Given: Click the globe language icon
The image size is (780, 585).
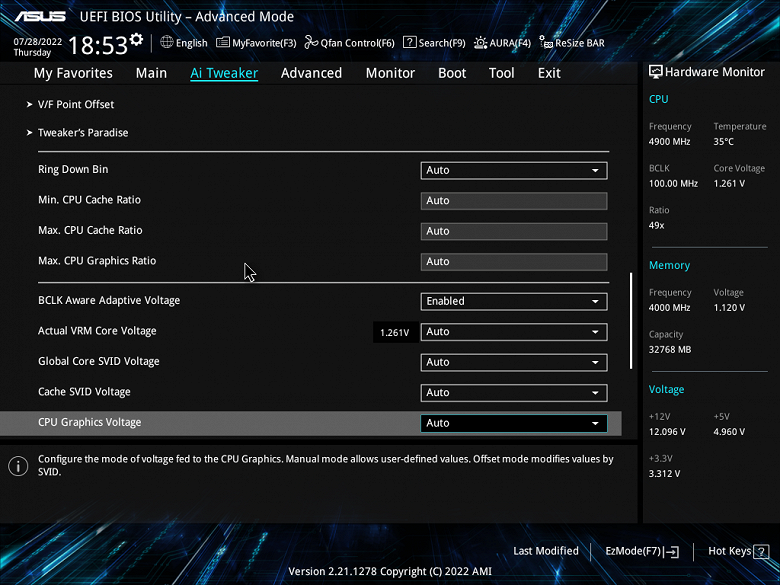Looking at the screenshot, I should pos(167,42).
